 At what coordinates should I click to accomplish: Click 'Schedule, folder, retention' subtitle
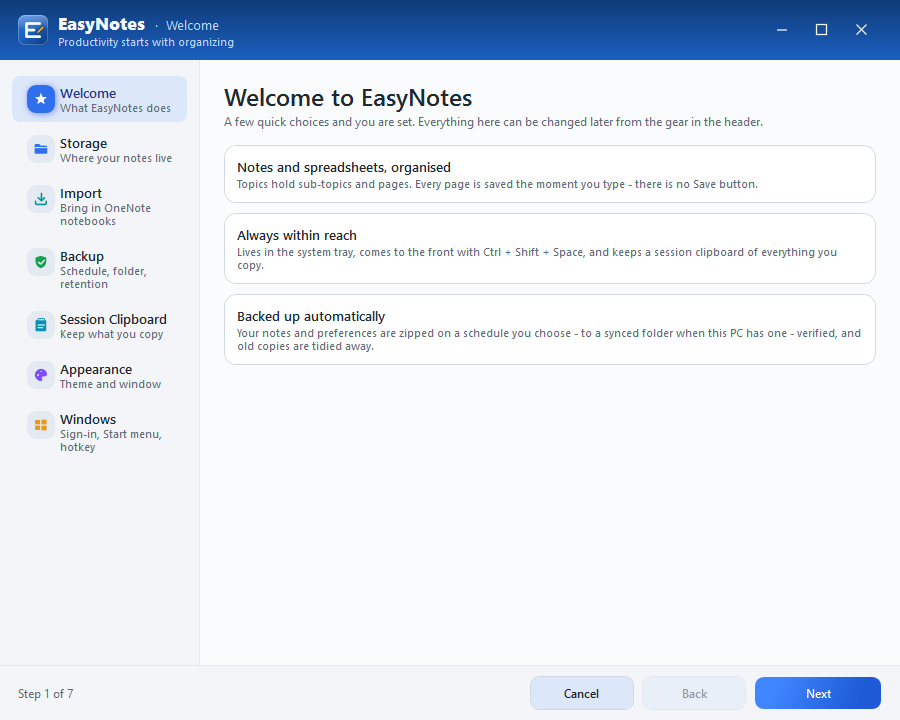pyautogui.click(x=103, y=278)
